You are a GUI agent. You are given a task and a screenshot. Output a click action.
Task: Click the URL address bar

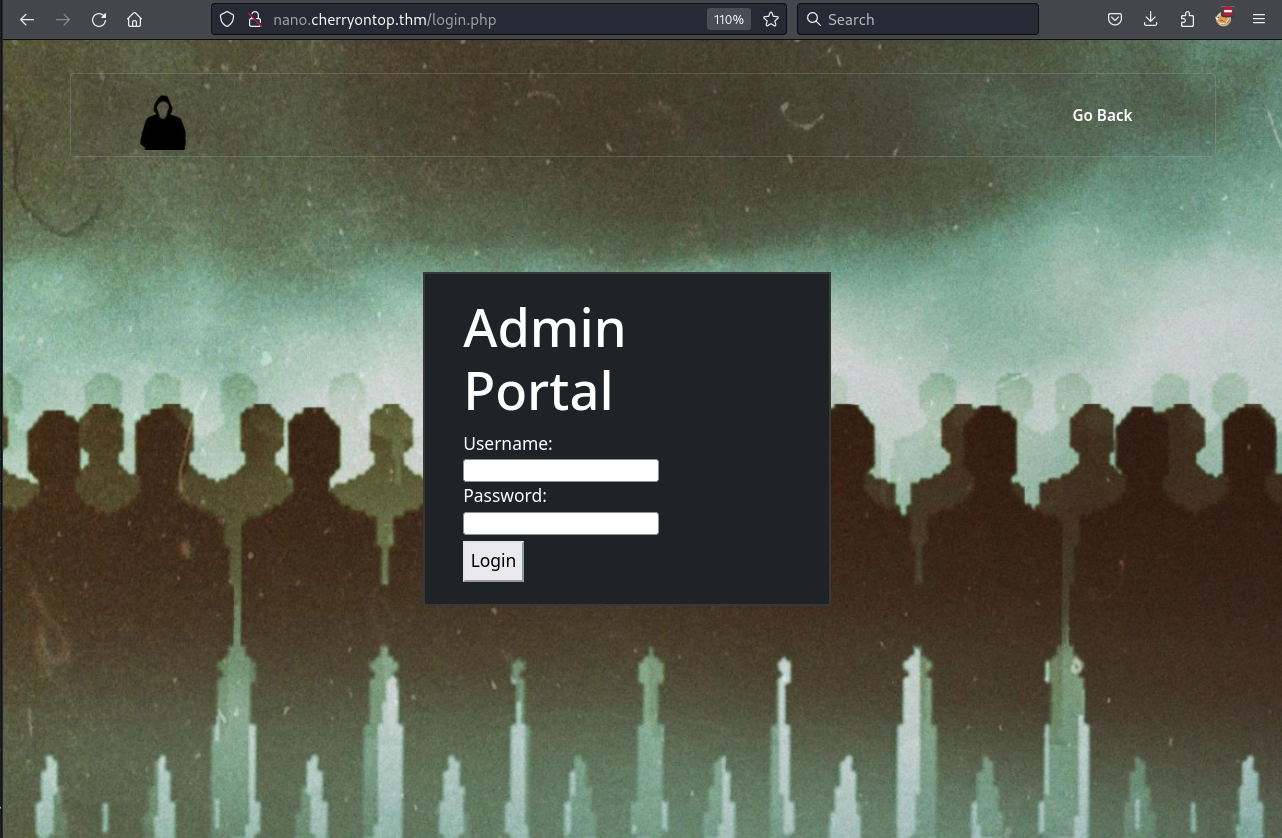pos(480,19)
